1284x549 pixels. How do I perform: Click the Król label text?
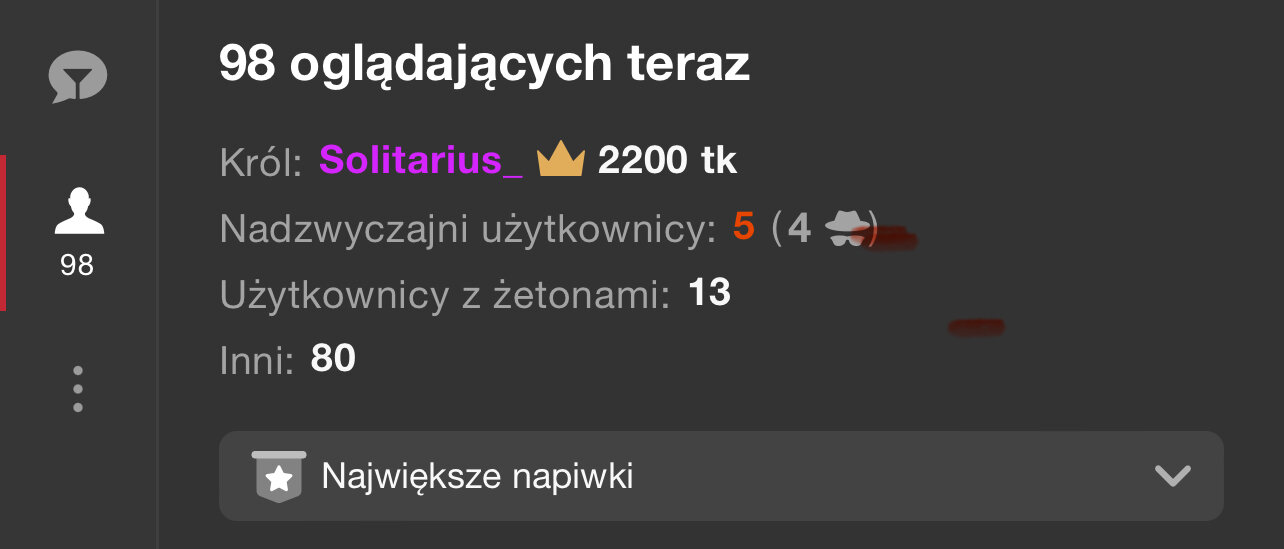pyautogui.click(x=261, y=163)
